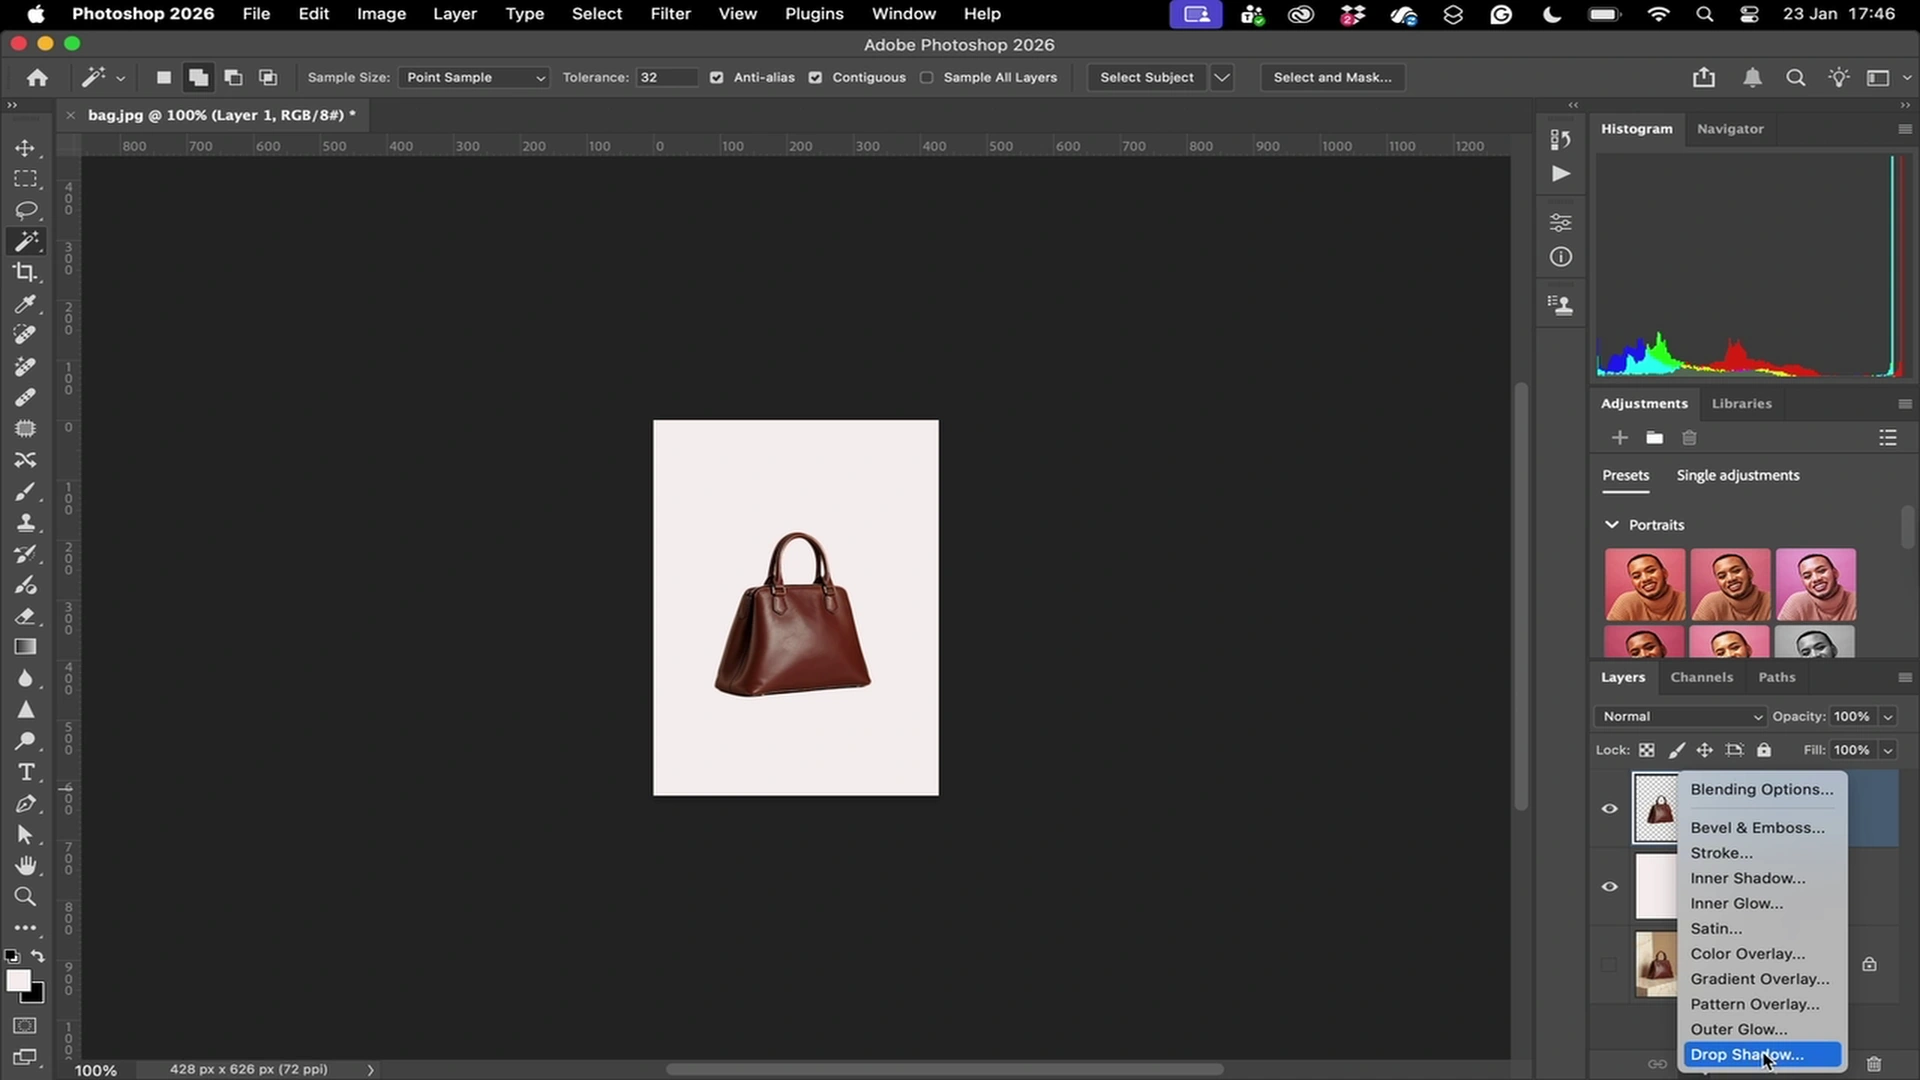Open the Normal blend mode dropdown
Image resolution: width=1920 pixels, height=1080 pixels.
point(1681,716)
